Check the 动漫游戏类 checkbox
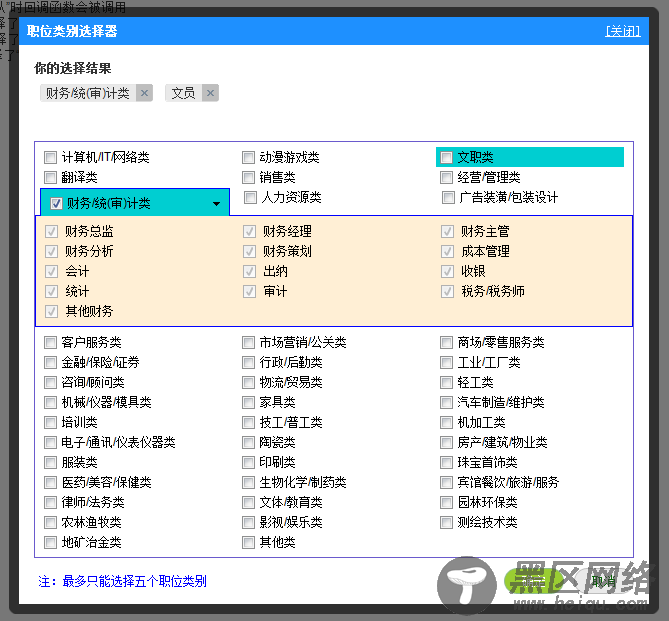Image resolution: width=669 pixels, height=621 pixels. [x=248, y=157]
